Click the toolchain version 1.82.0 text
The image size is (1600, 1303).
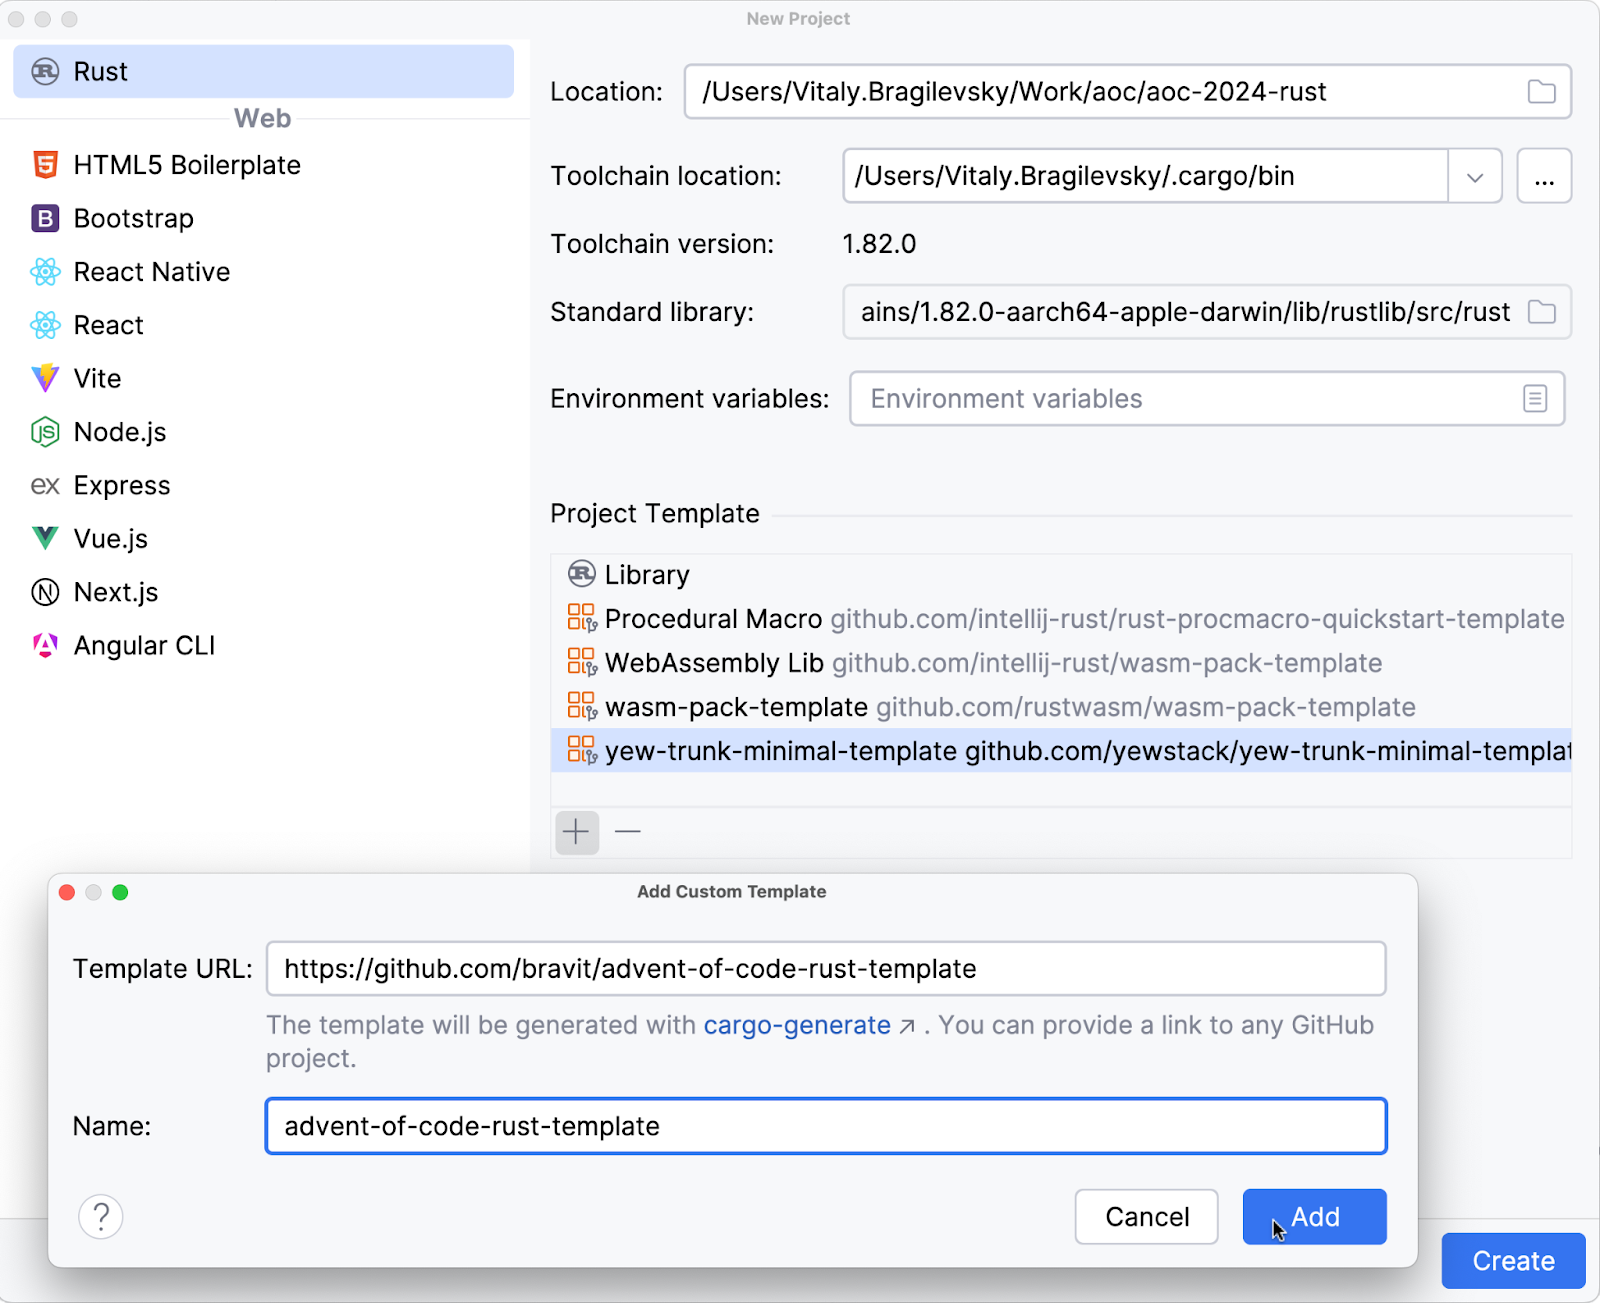(x=879, y=244)
